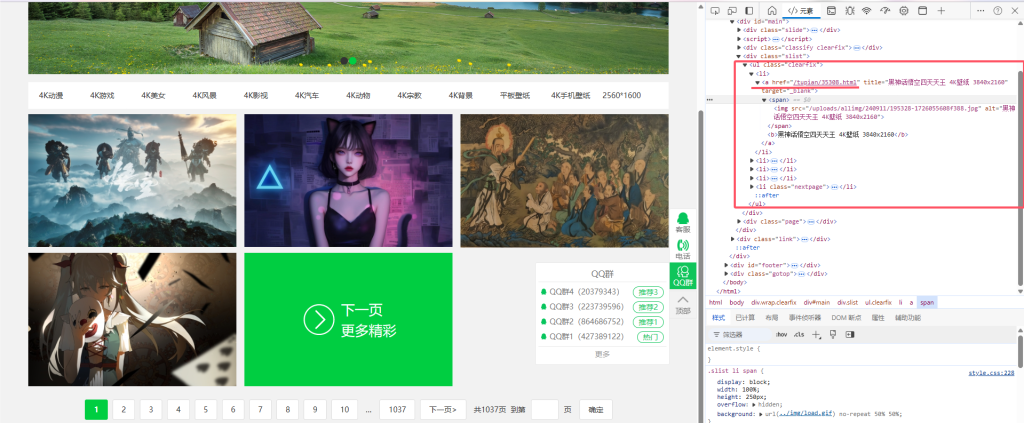Click the 4K手机壁纸 category link

click(x=570, y=95)
